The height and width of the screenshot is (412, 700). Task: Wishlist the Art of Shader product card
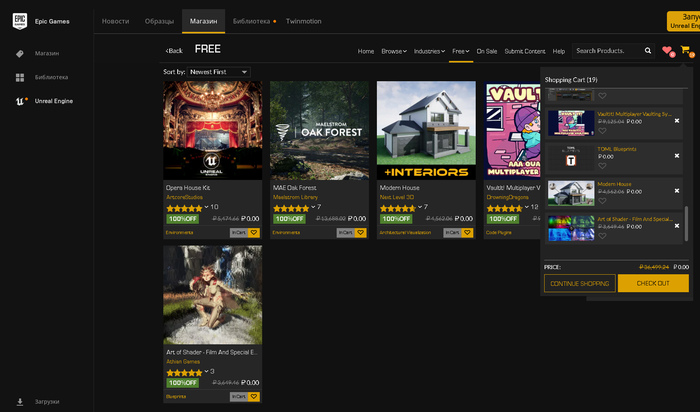point(254,396)
